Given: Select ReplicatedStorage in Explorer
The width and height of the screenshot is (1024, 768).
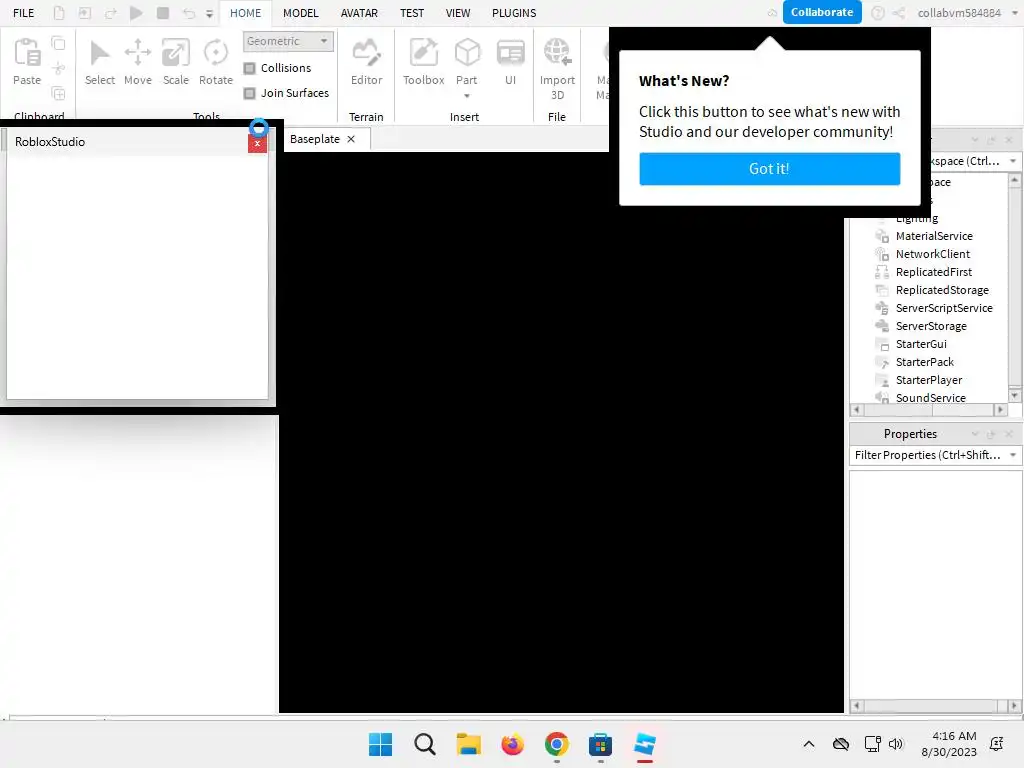Looking at the screenshot, I should [942, 290].
